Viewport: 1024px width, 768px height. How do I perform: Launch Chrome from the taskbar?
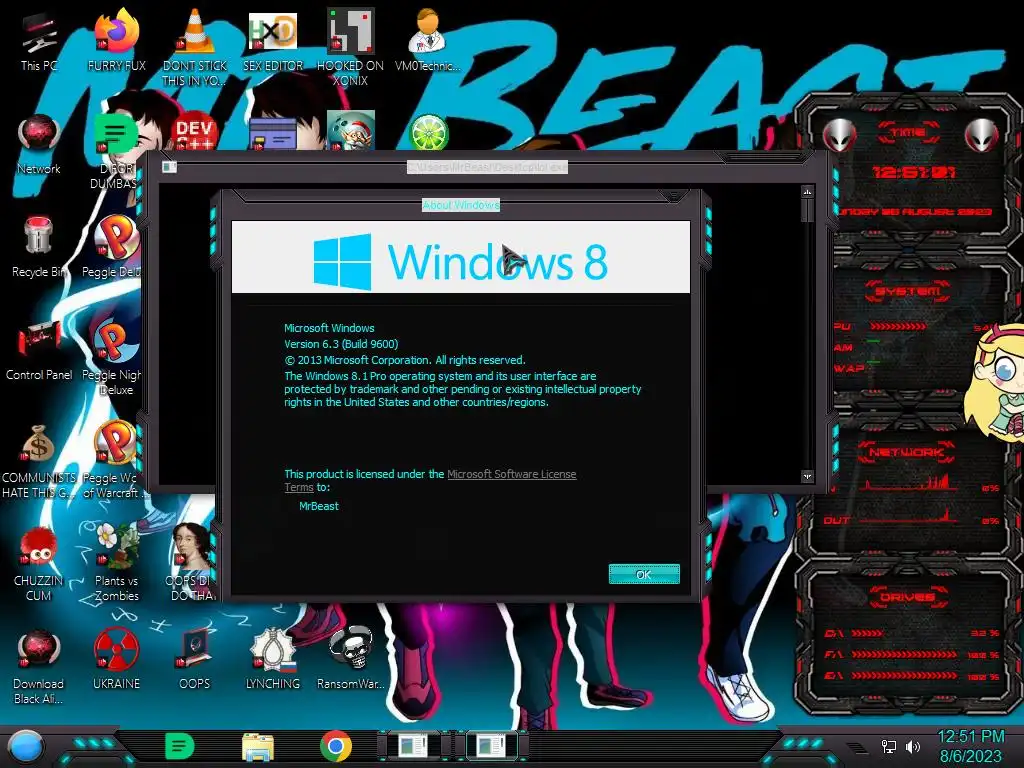pyautogui.click(x=336, y=746)
